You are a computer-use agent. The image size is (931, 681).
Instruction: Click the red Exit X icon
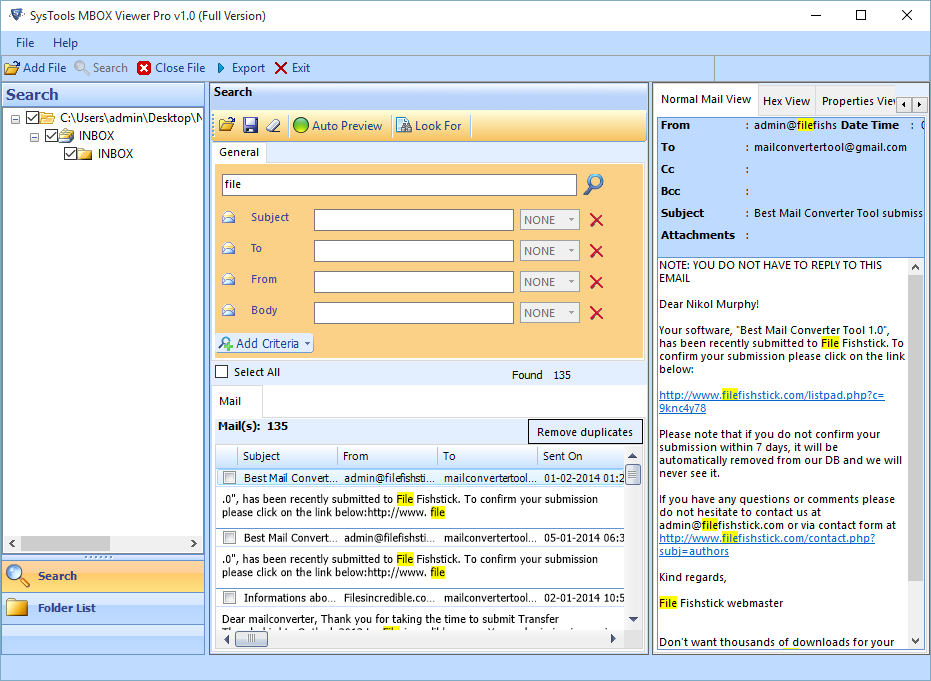(x=281, y=68)
